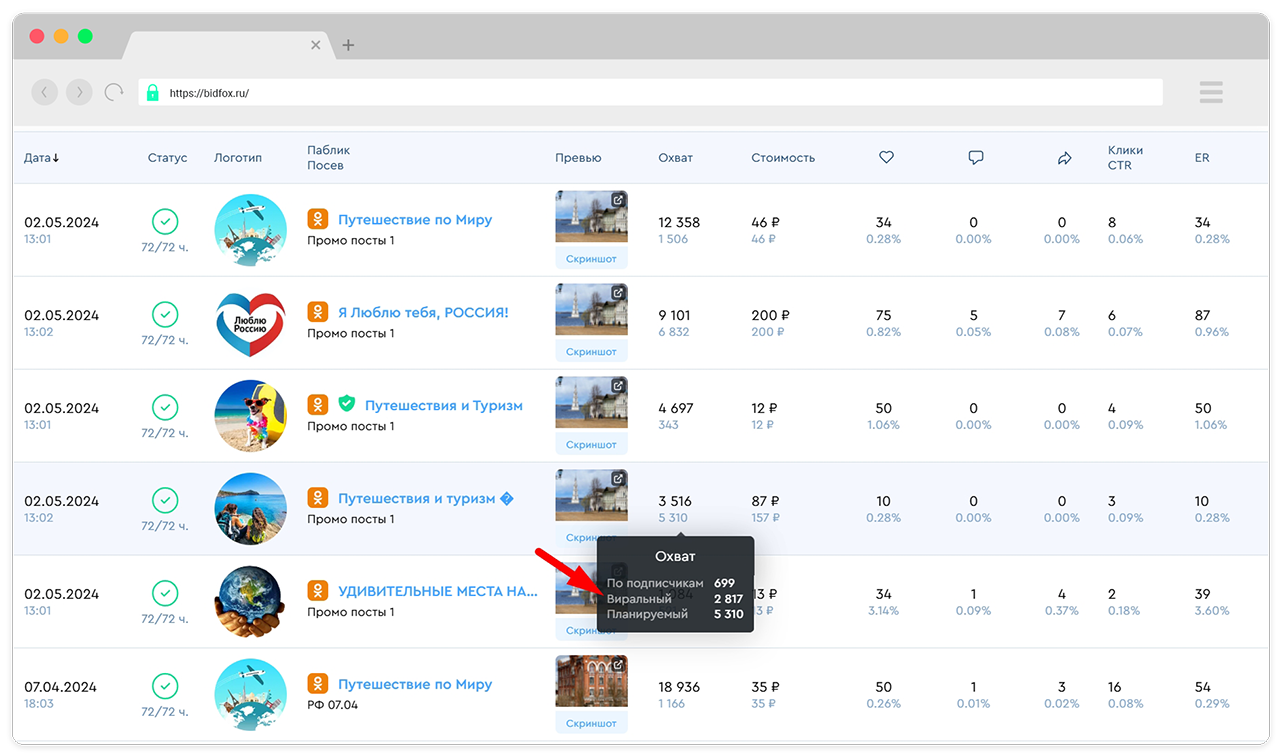The width and height of the screenshot is (1280, 756).
Task: Click the Стоимость column header
Action: pos(783,158)
